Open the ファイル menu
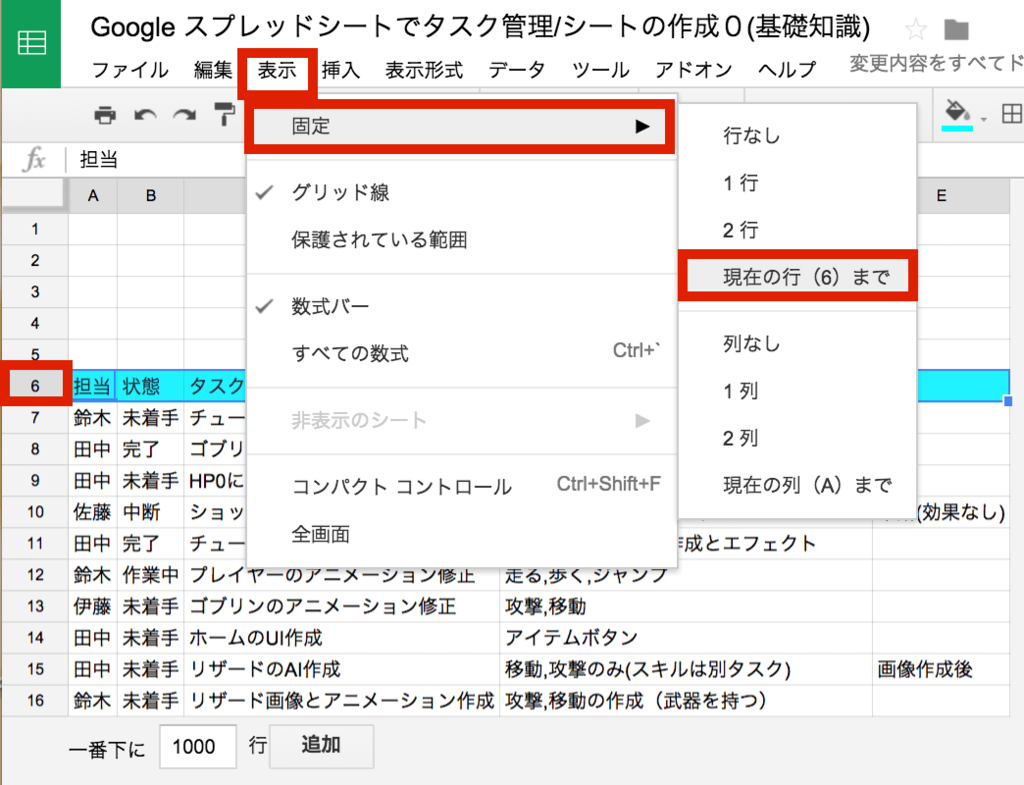 [130, 70]
